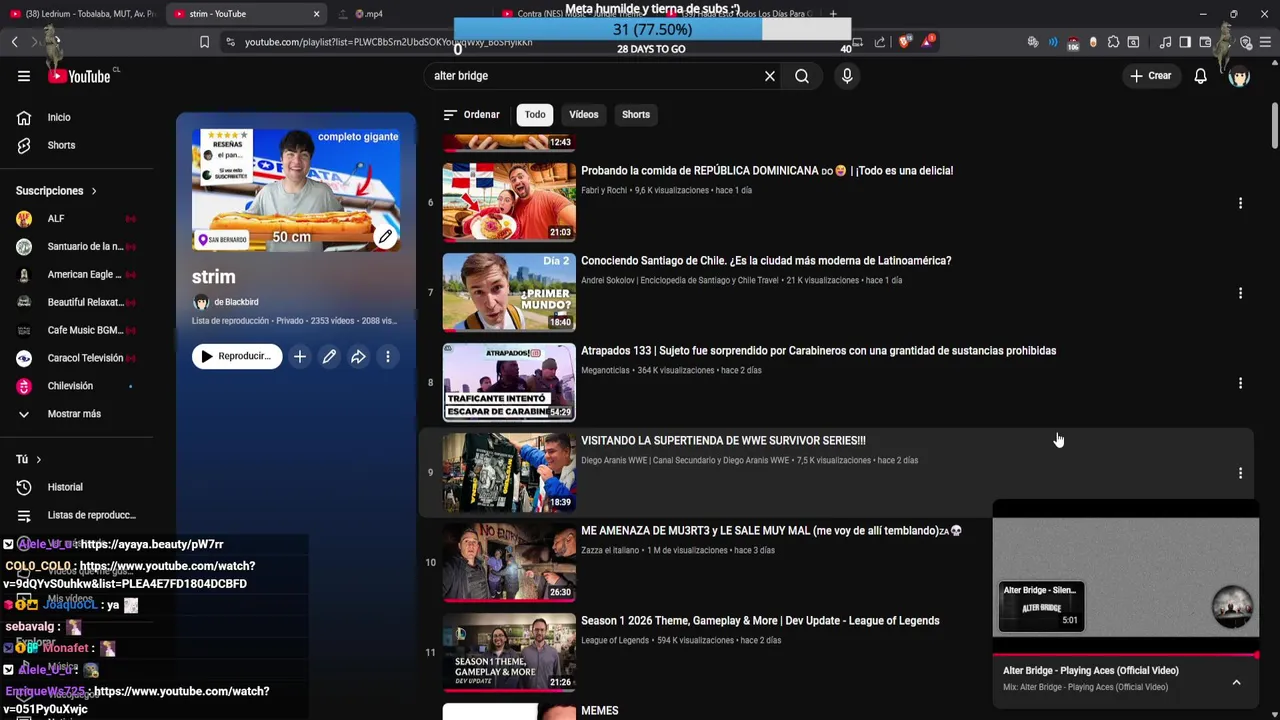Image resolution: width=1280 pixels, height=720 pixels.
Task: Open ALF channel subscription
Action: pos(77,219)
